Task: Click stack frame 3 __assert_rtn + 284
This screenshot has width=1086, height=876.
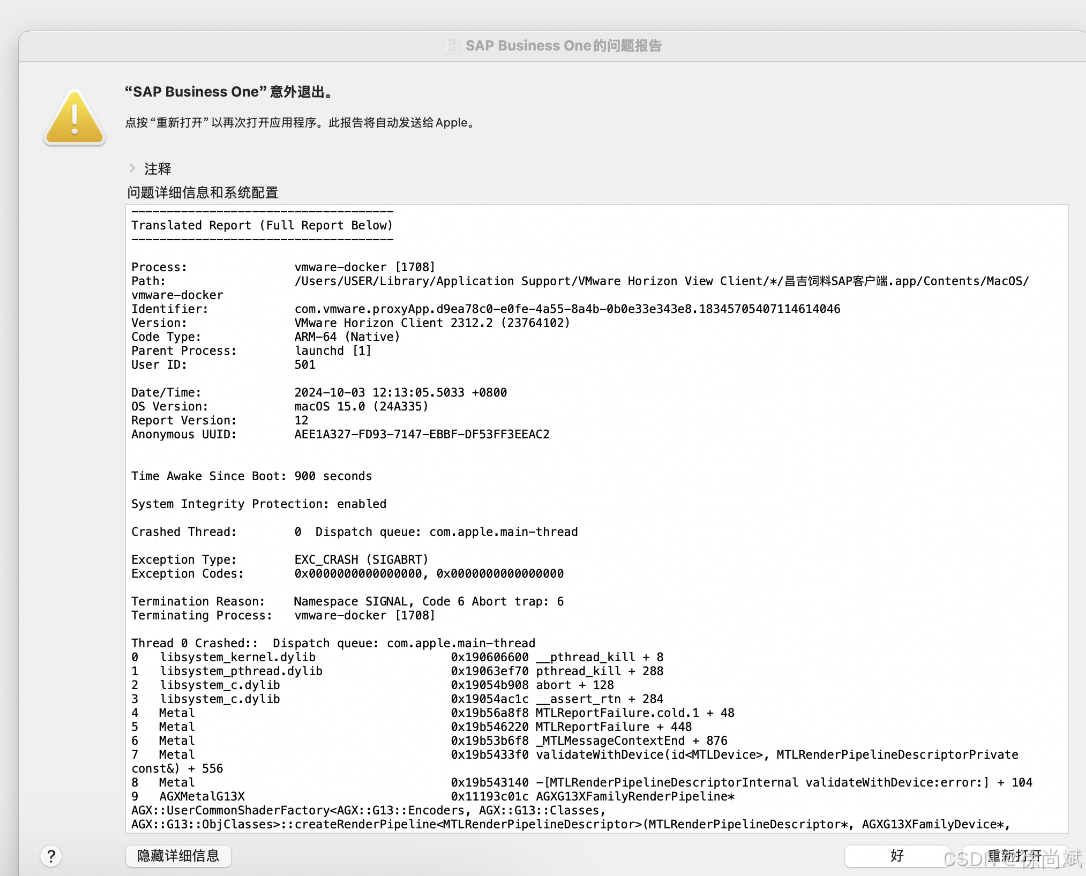Action: click(x=397, y=699)
